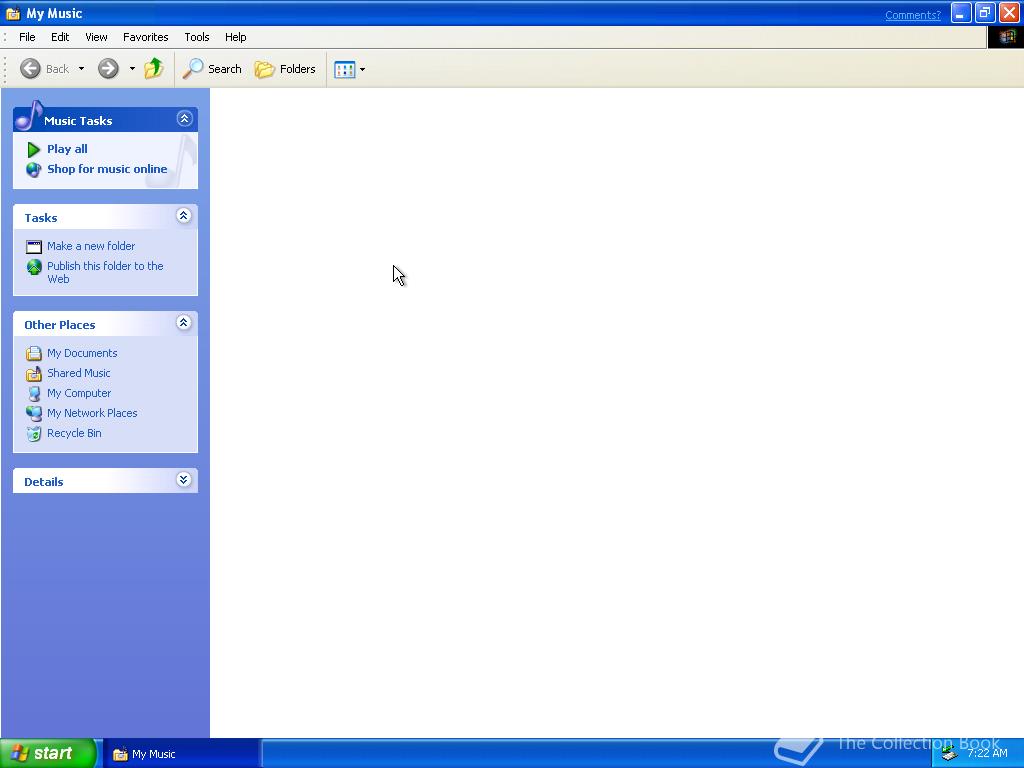Screen dimensions: 1024x768
Task: Click the Comments? link in title bar
Action: tap(912, 15)
